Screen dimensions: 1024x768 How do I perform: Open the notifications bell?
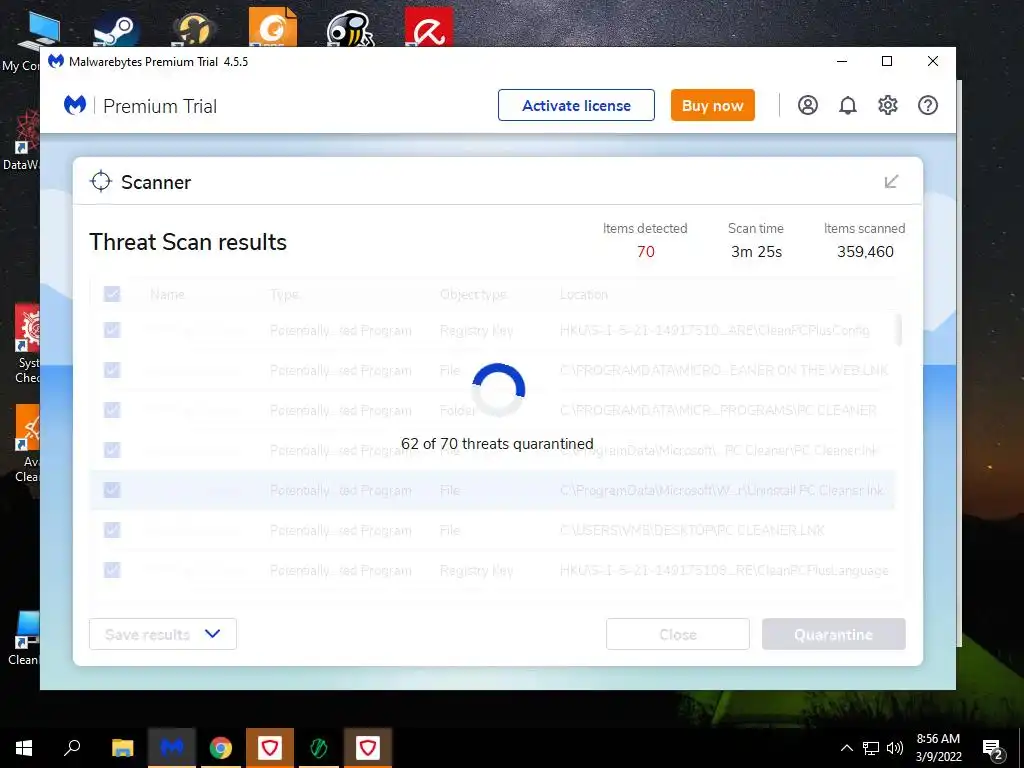point(848,105)
